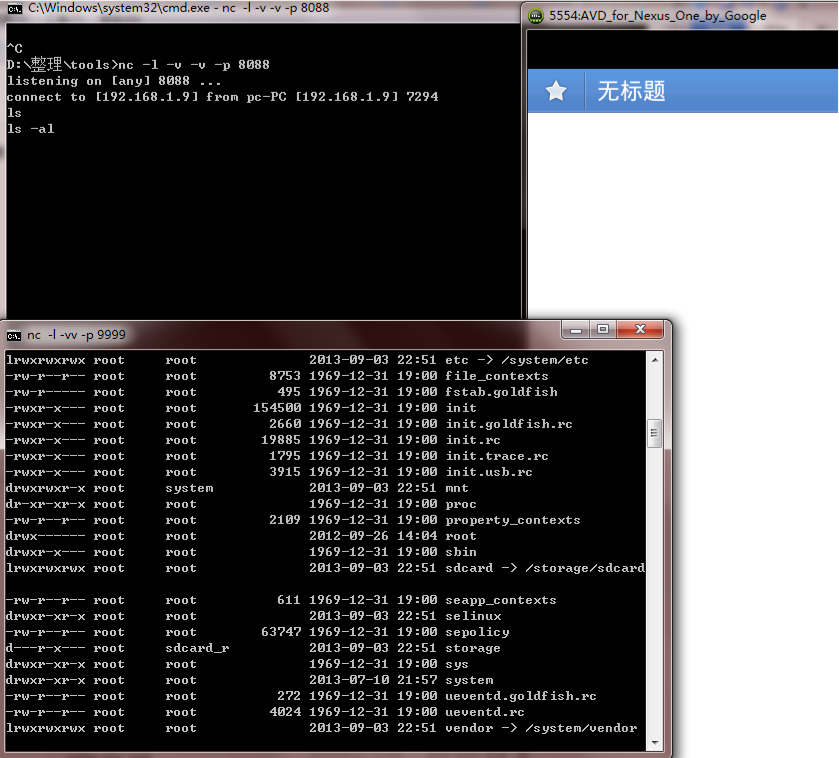Screen dimensions: 839x758
Task: Click the 'system' group of the mnt row
Action: click(189, 488)
